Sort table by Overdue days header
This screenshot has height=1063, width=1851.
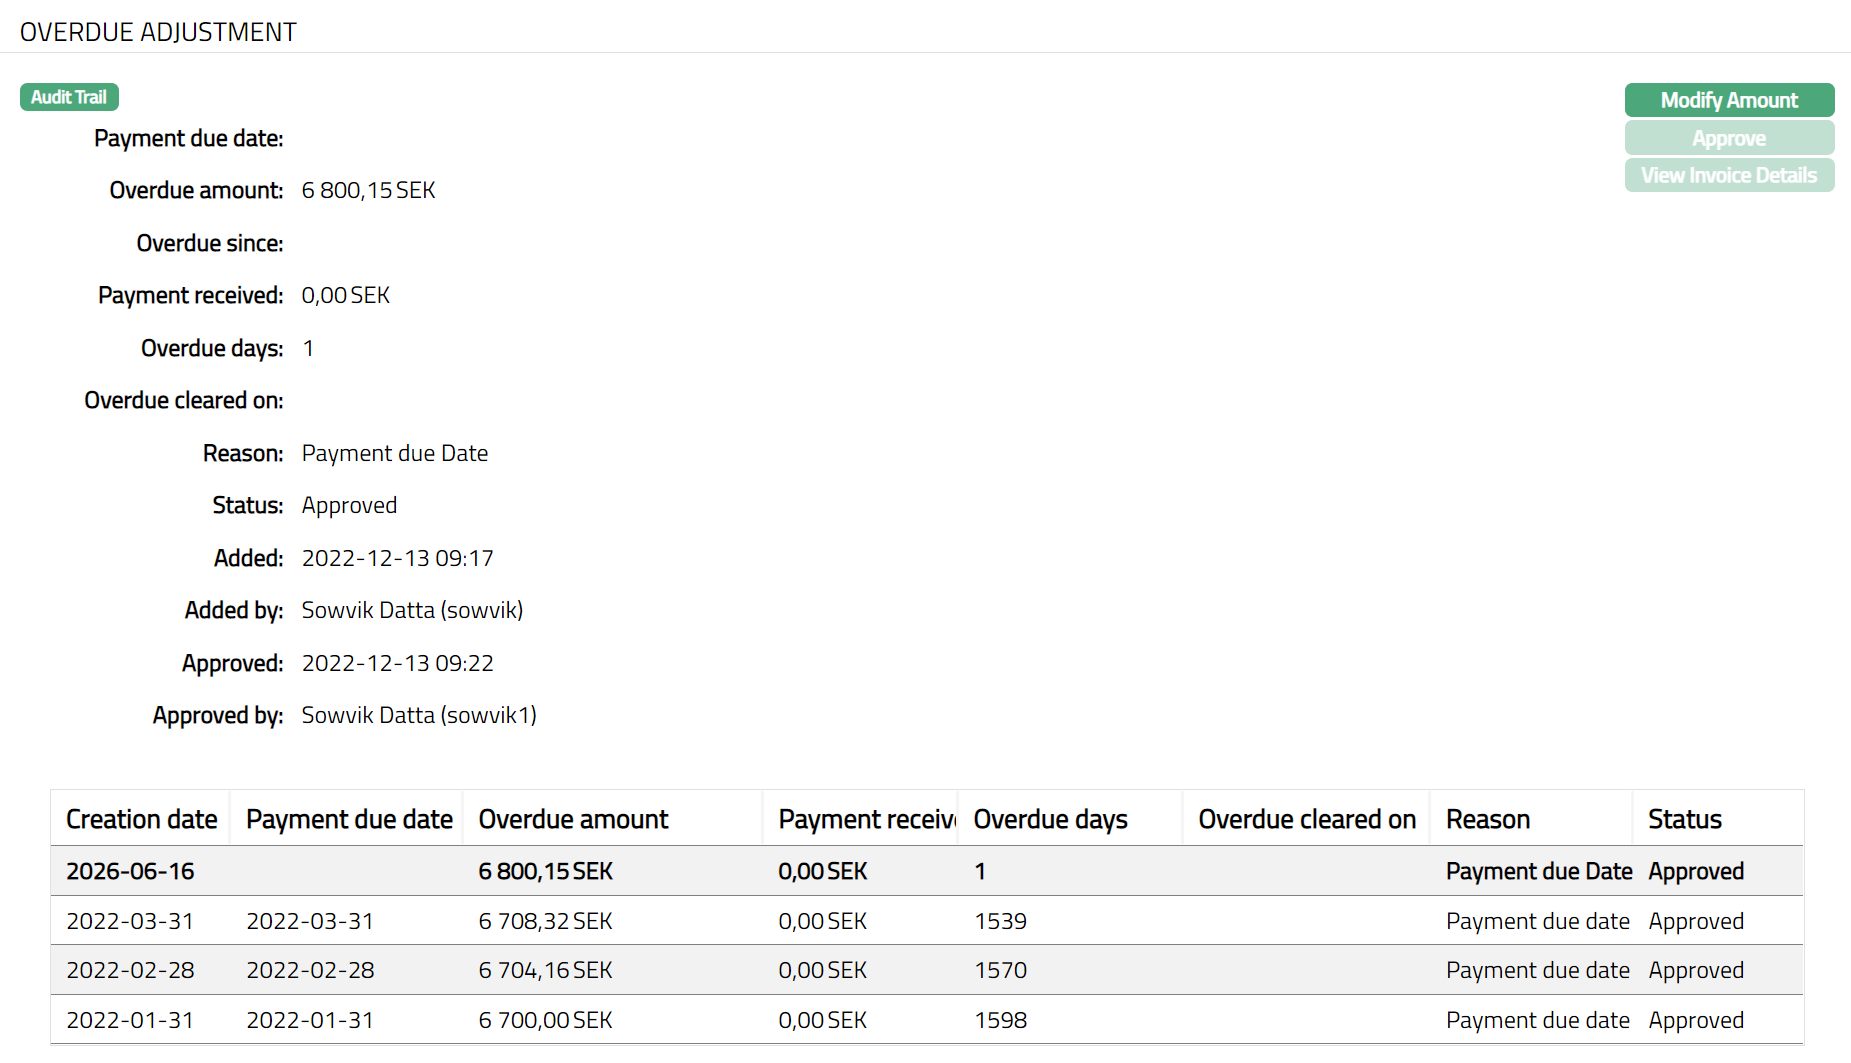(1050, 819)
